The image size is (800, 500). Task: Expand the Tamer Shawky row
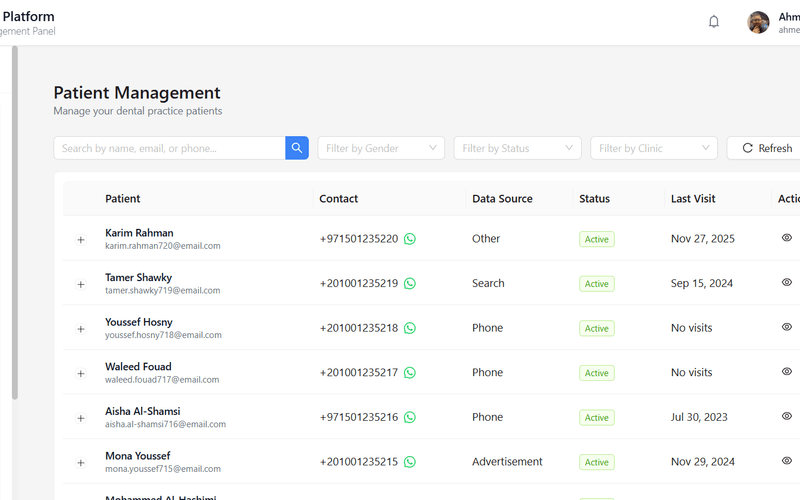[81, 285]
